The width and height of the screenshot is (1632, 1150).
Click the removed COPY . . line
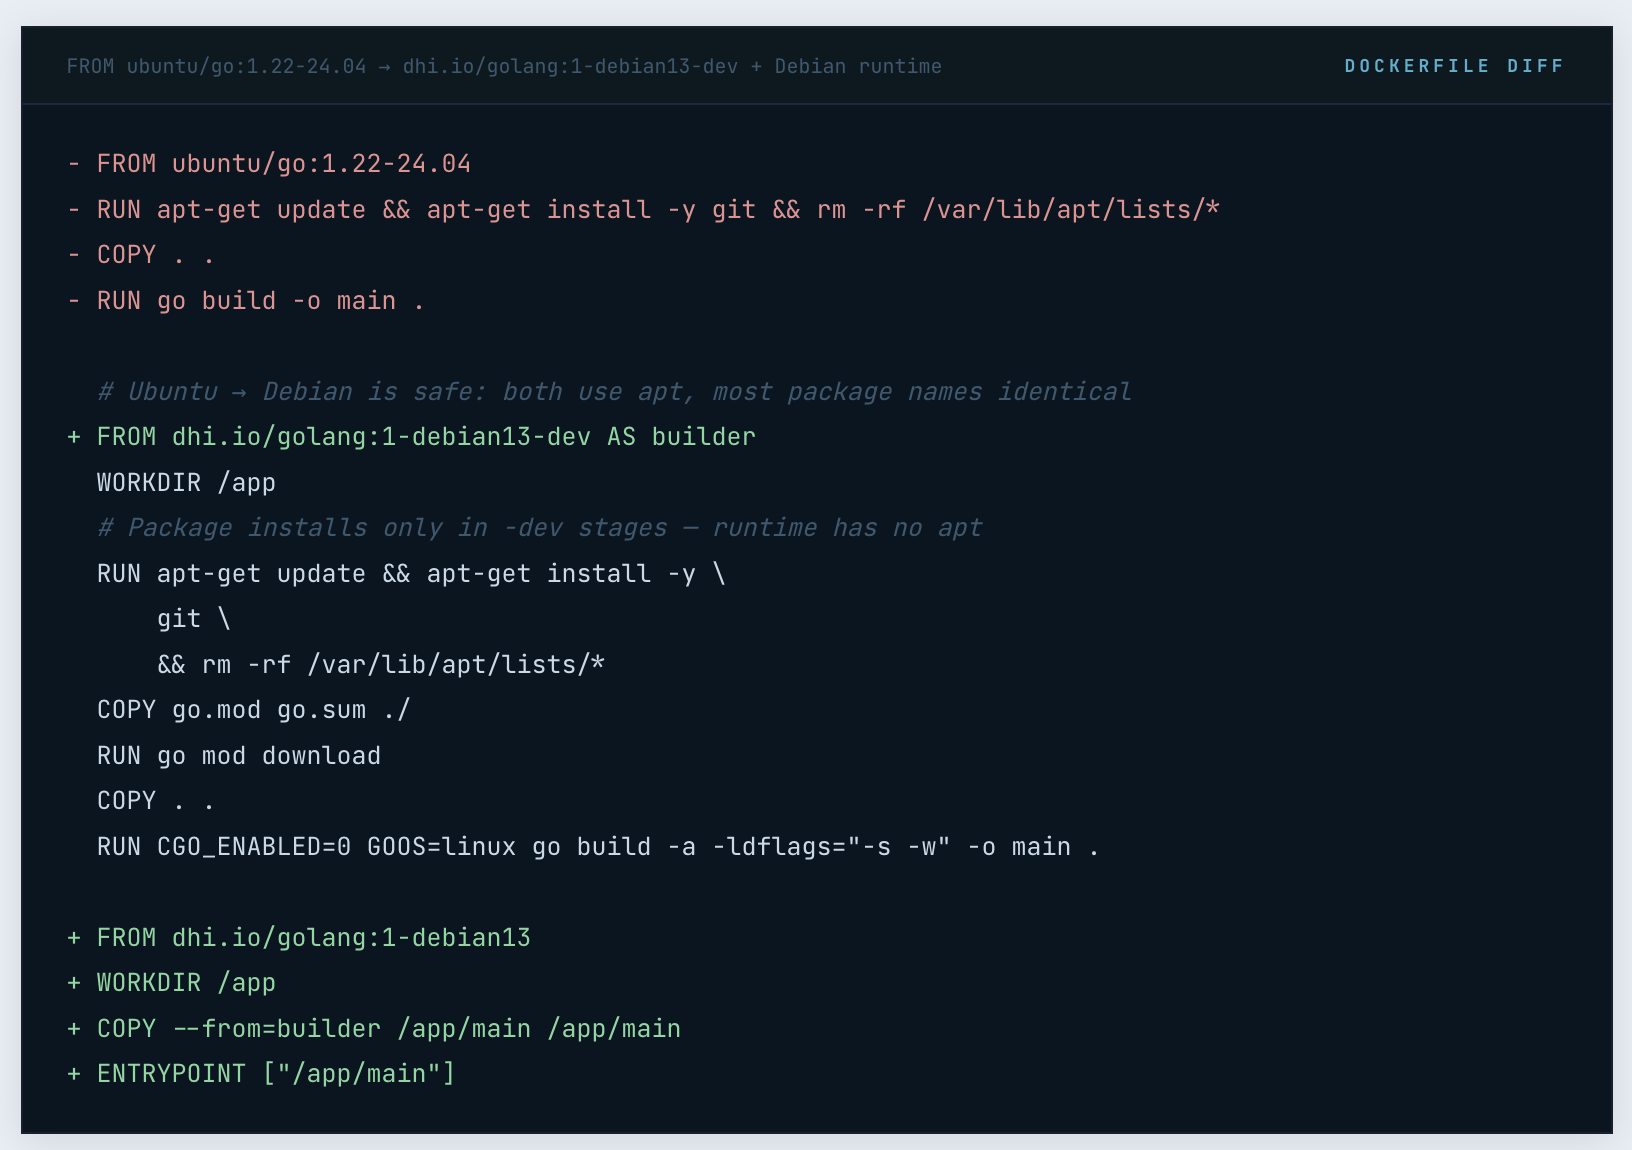[x=155, y=255]
